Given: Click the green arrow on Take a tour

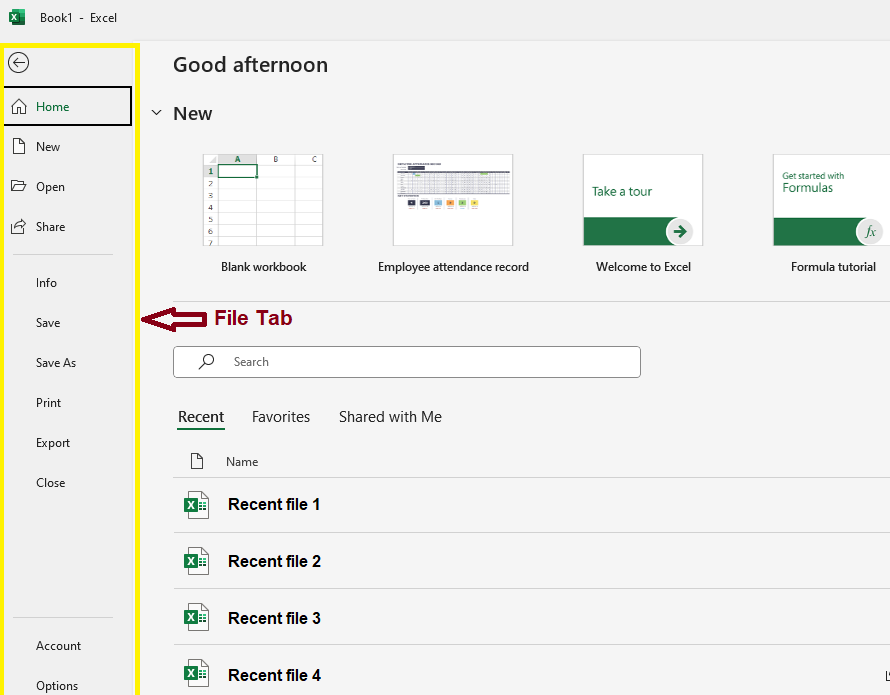Looking at the screenshot, I should (679, 231).
